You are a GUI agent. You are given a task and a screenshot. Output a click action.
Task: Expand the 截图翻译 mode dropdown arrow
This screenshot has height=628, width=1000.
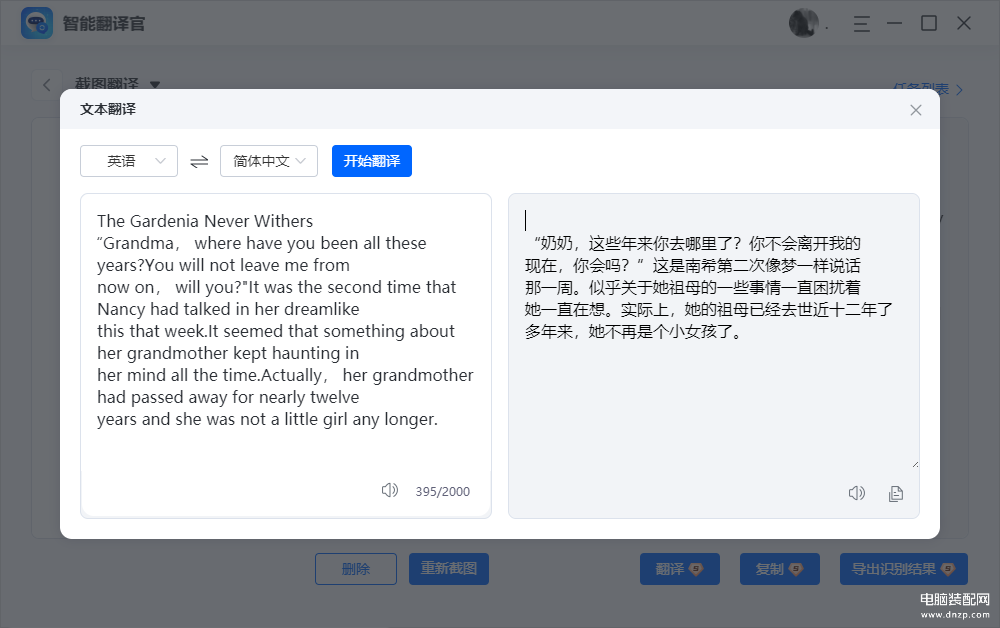pyautogui.click(x=155, y=84)
